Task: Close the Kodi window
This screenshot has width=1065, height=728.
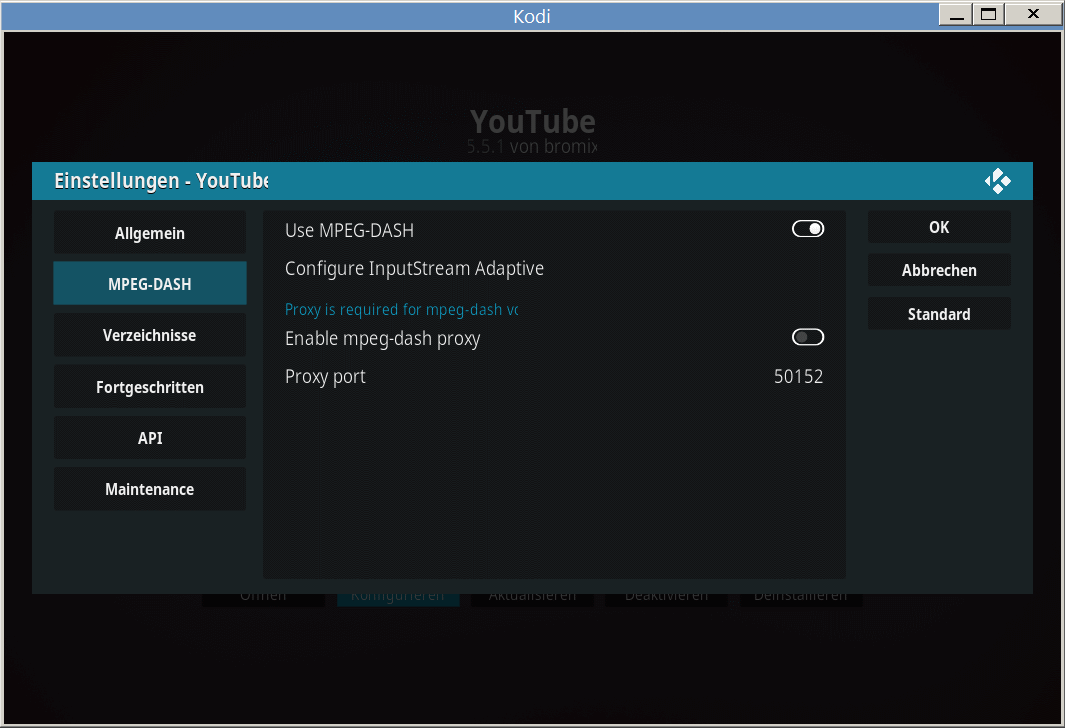Action: click(1033, 14)
